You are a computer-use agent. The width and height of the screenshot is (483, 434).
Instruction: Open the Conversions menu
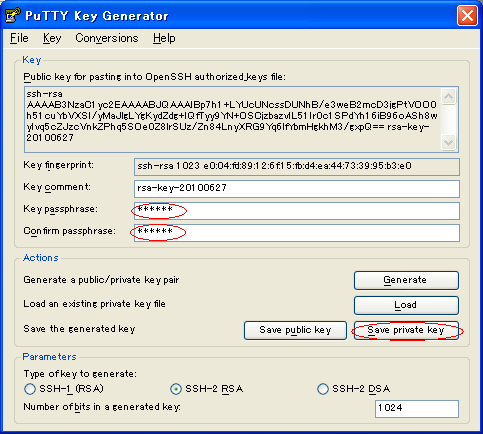107,38
